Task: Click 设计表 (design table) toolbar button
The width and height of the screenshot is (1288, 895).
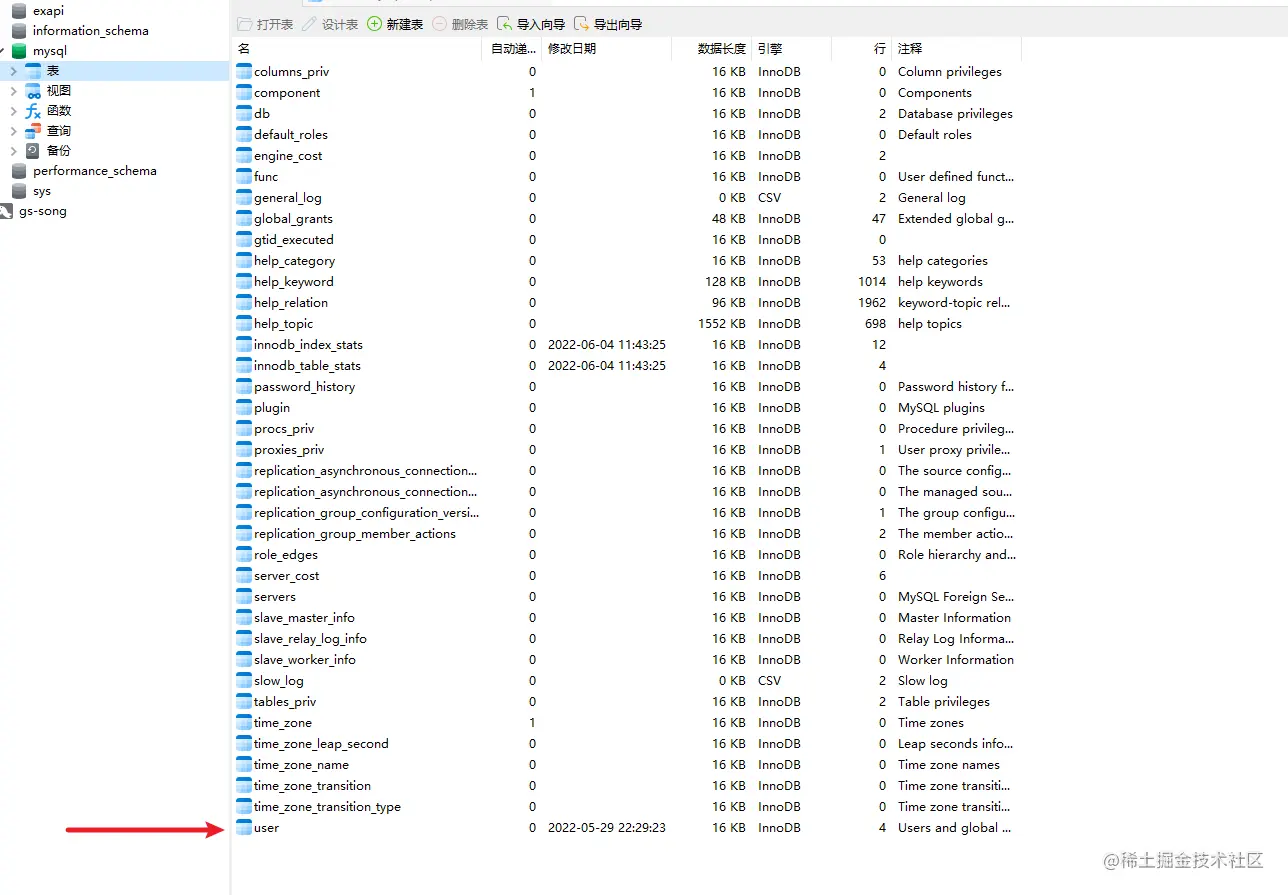Action: (x=330, y=24)
